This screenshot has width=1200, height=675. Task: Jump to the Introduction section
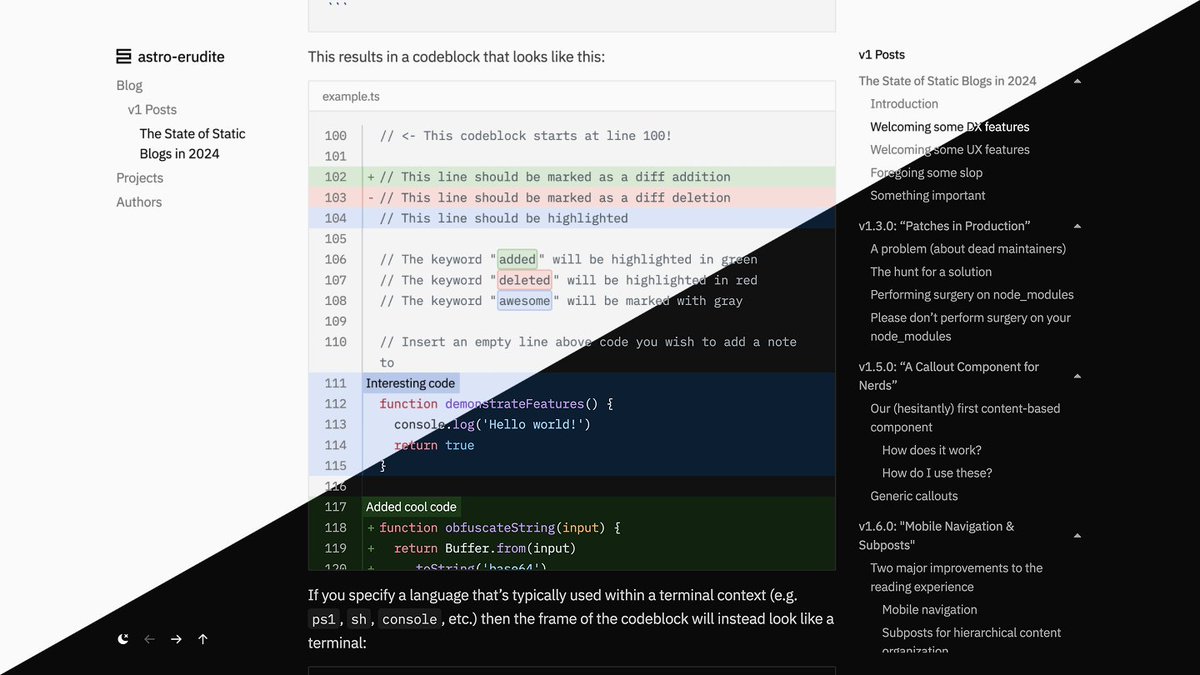pyautogui.click(x=904, y=104)
